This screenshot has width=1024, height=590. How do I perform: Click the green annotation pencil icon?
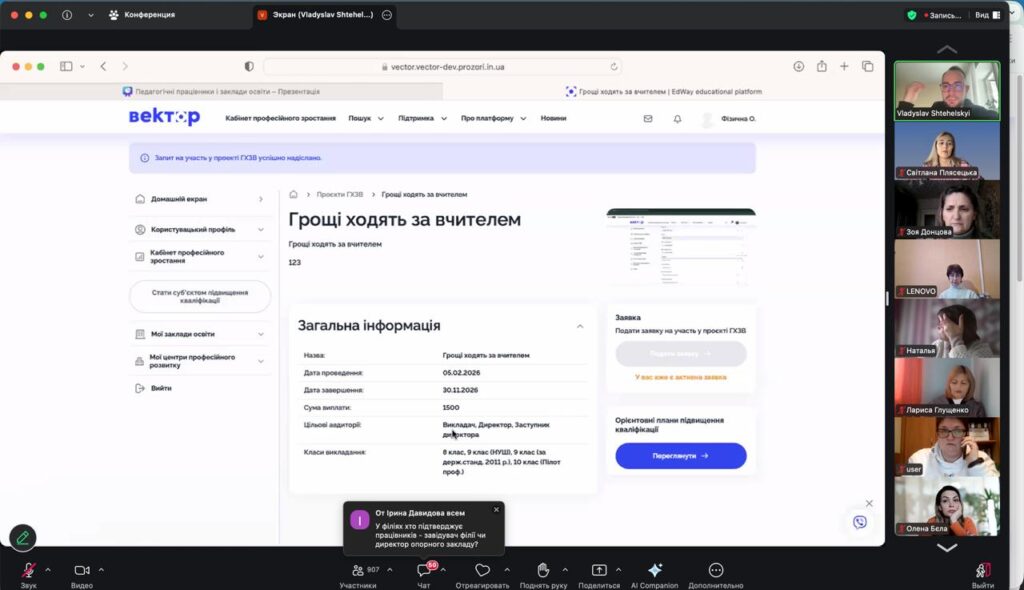tap(23, 537)
